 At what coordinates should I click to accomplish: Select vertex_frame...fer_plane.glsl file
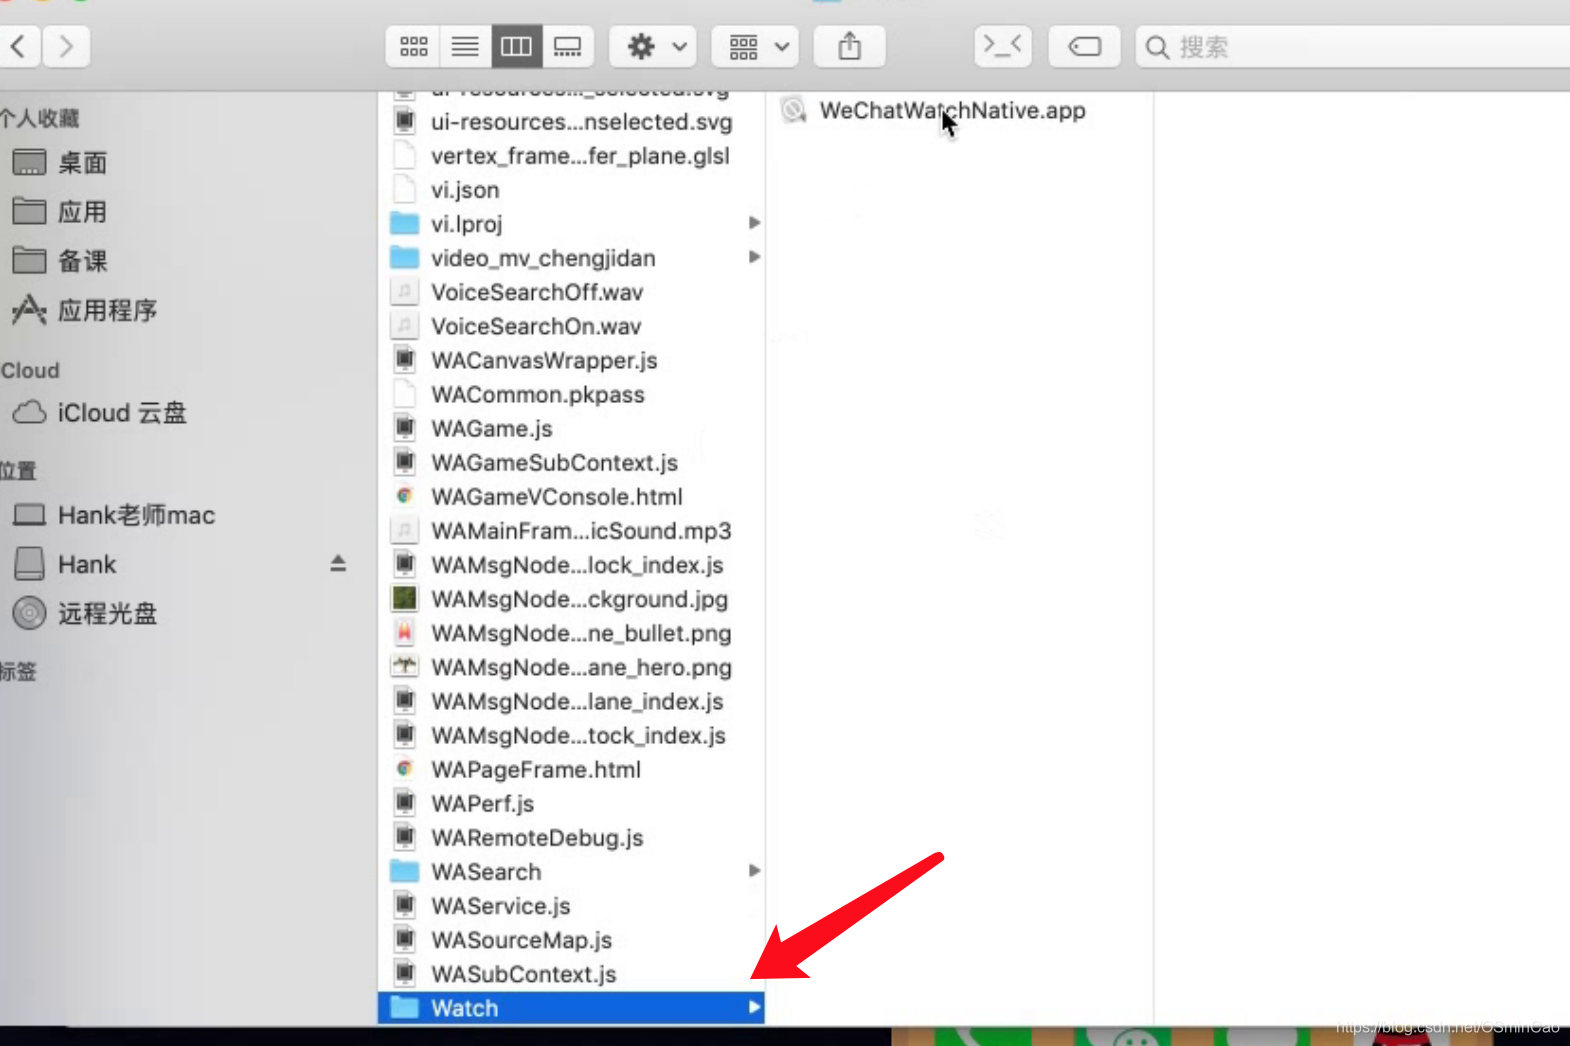click(x=571, y=156)
